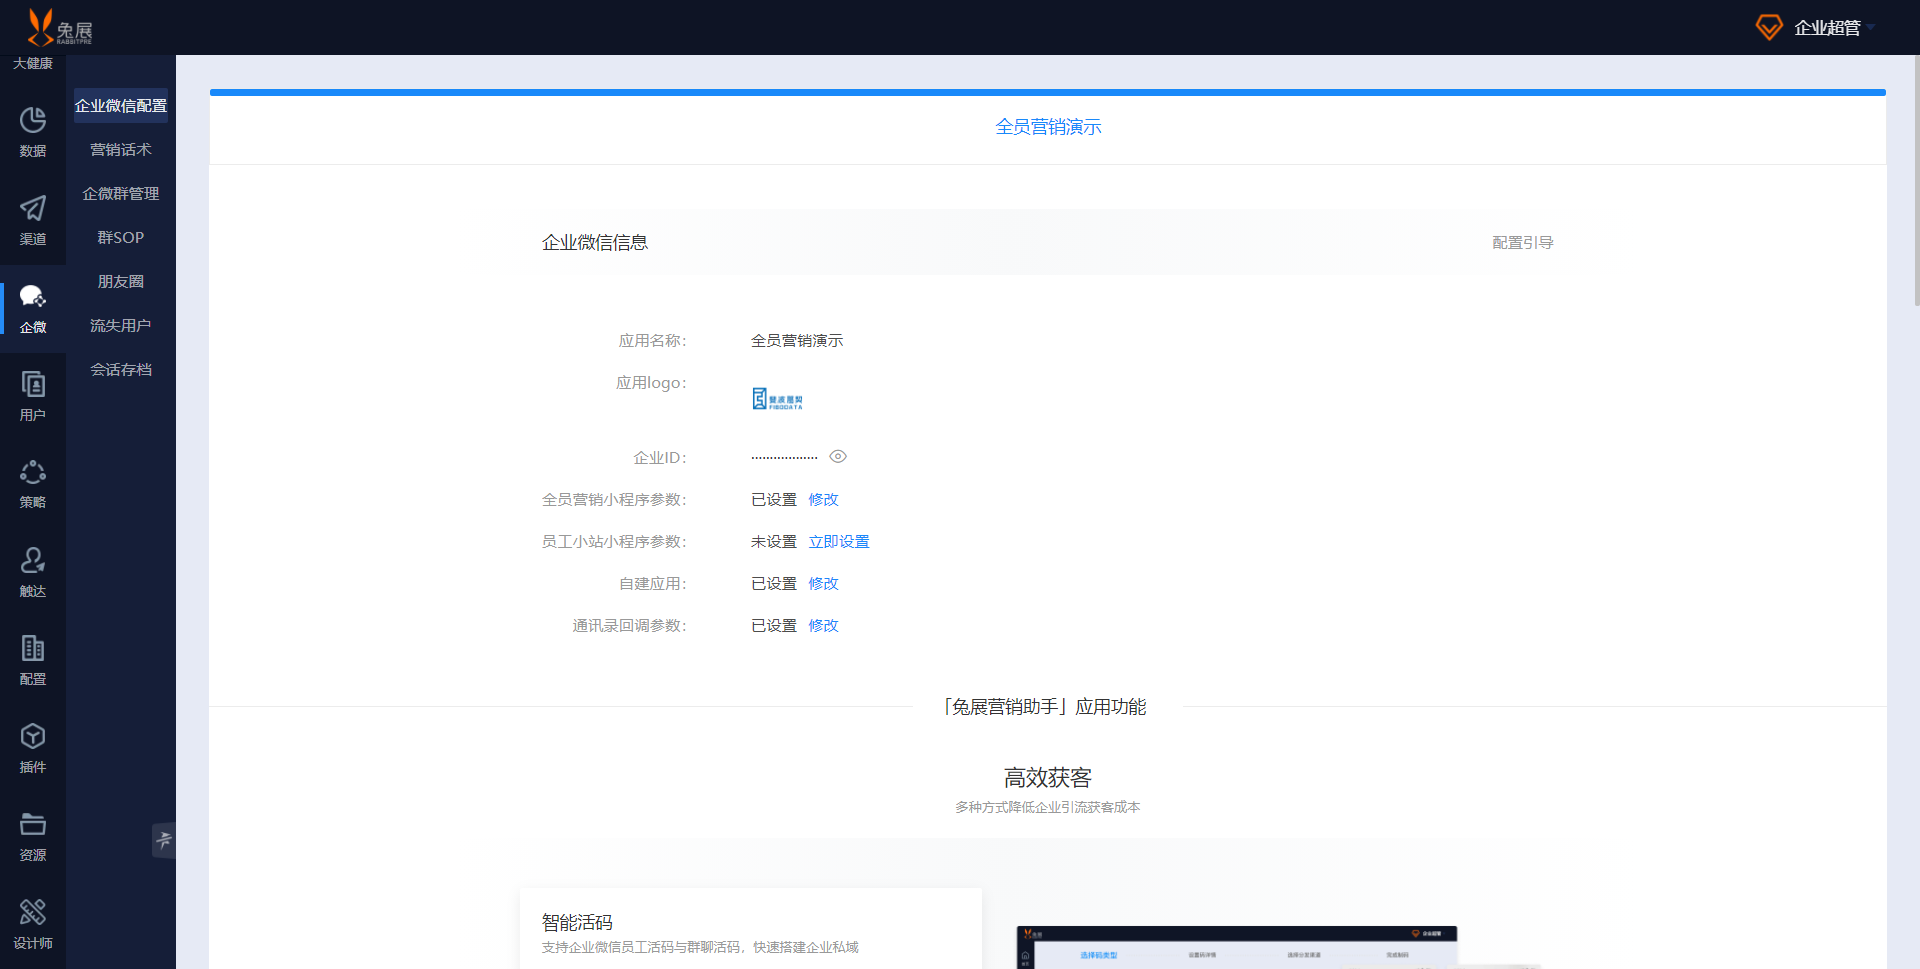Viewport: 1920px width, 969px height.
Task: Click the 未设置 status text
Action: click(774, 542)
